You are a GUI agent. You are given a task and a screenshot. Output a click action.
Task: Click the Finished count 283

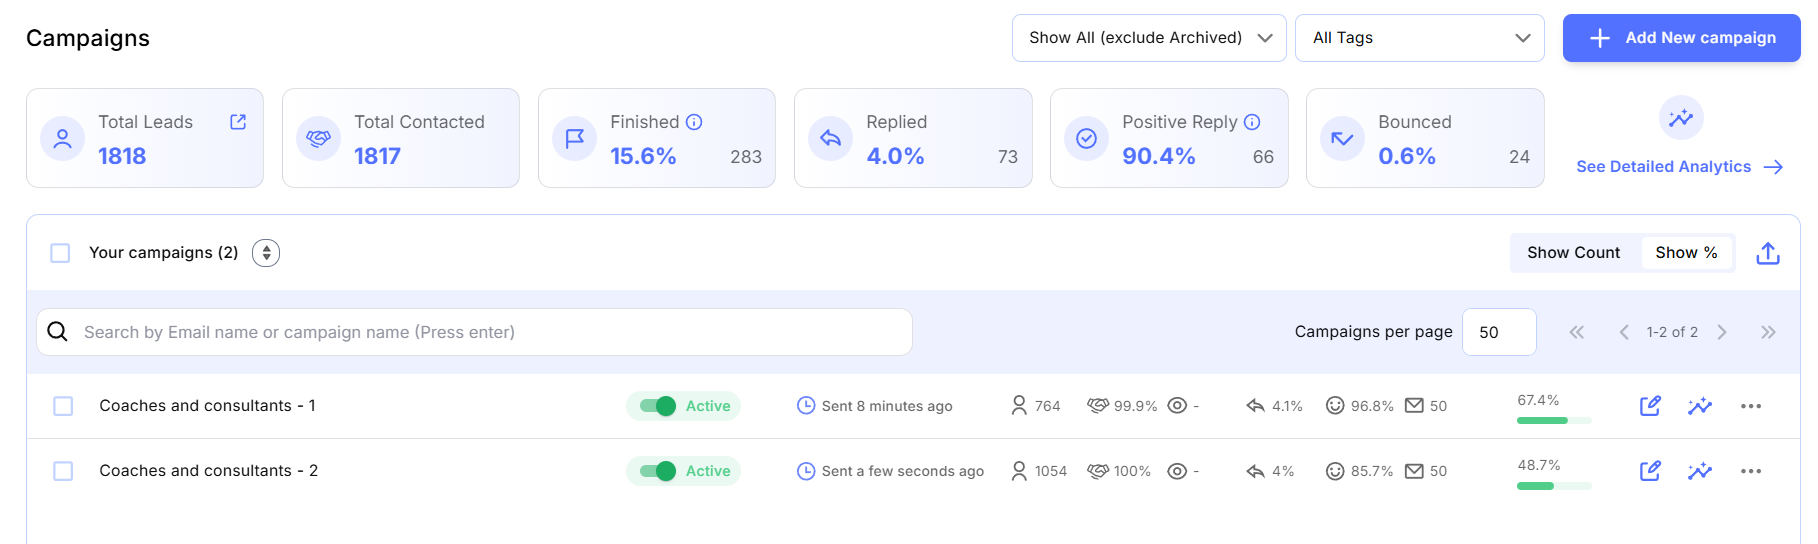[x=746, y=157]
